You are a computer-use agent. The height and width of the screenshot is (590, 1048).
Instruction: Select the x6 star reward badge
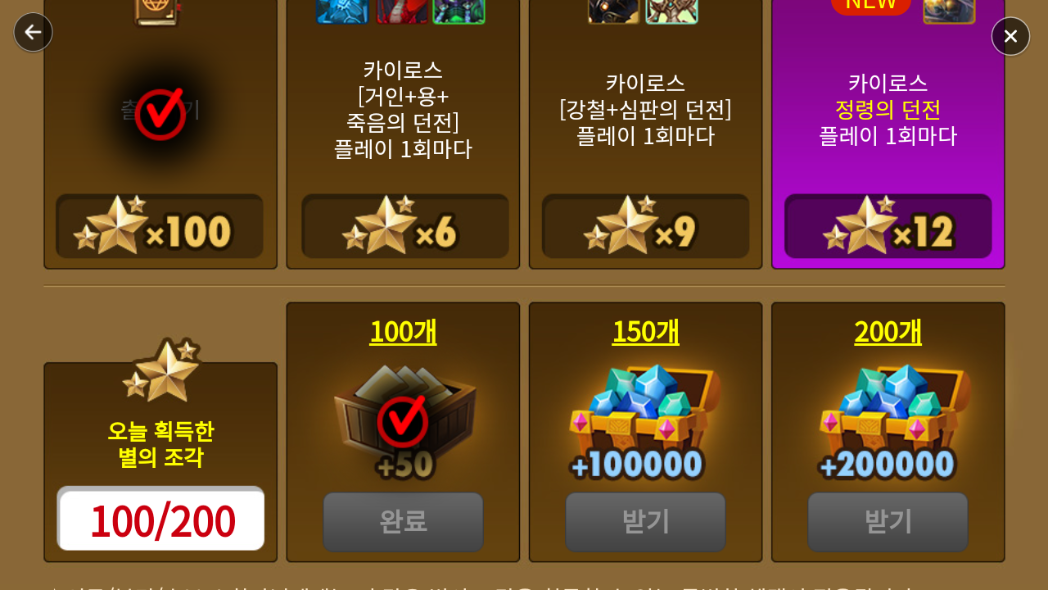coord(405,227)
